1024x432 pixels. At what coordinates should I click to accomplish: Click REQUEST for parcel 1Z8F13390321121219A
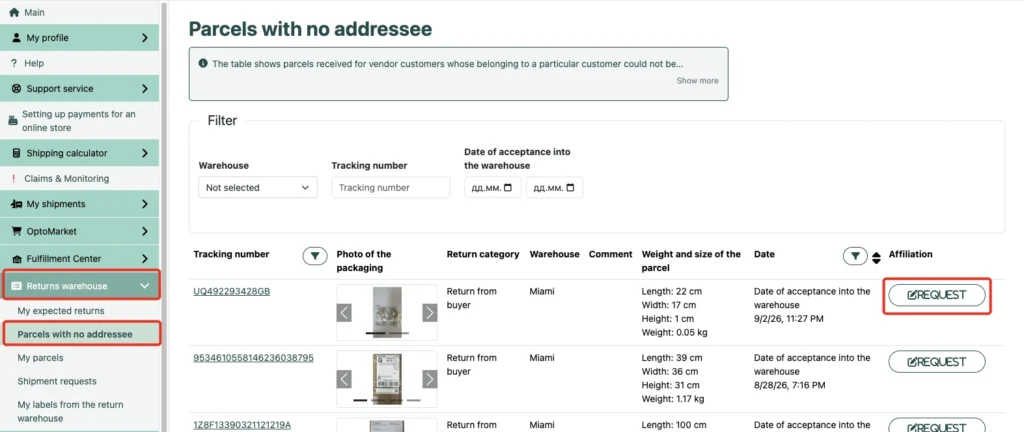936,425
